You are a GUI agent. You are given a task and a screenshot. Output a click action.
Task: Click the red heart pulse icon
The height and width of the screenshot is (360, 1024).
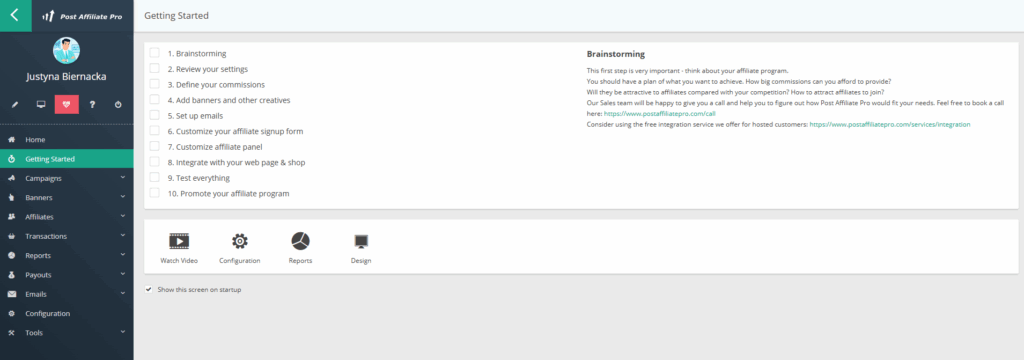pos(67,104)
